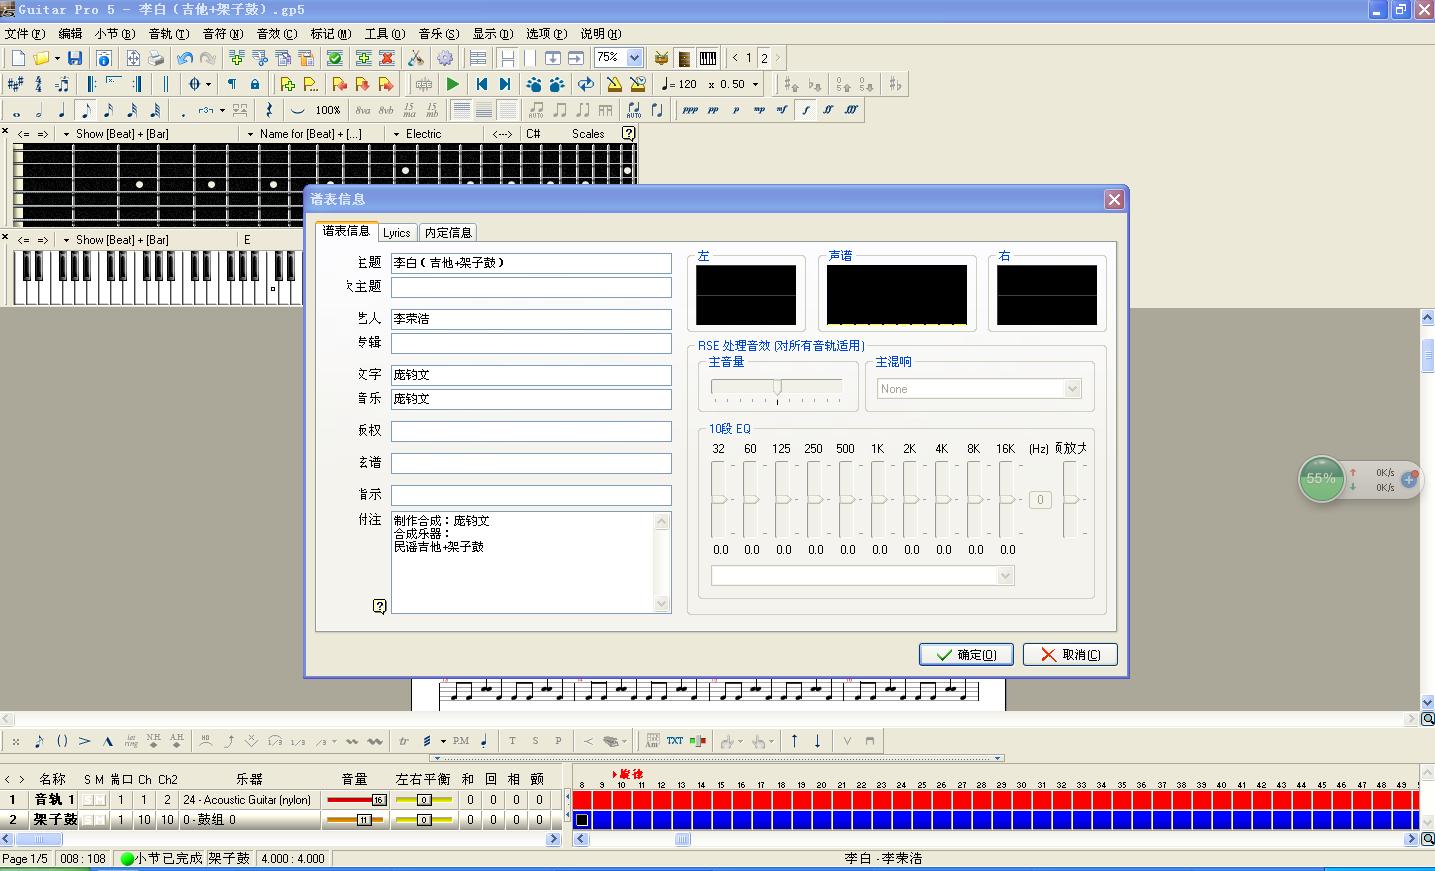1435x871 pixels.
Task: Switch to the Lyrics tab
Action: pos(397,232)
